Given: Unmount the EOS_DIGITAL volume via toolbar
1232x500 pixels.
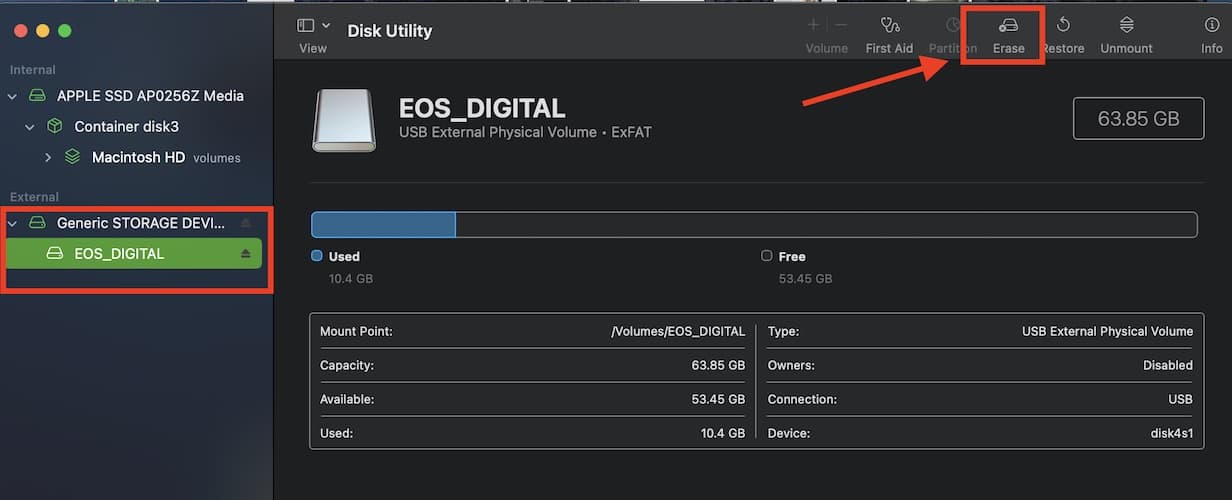Looking at the screenshot, I should (1126, 26).
